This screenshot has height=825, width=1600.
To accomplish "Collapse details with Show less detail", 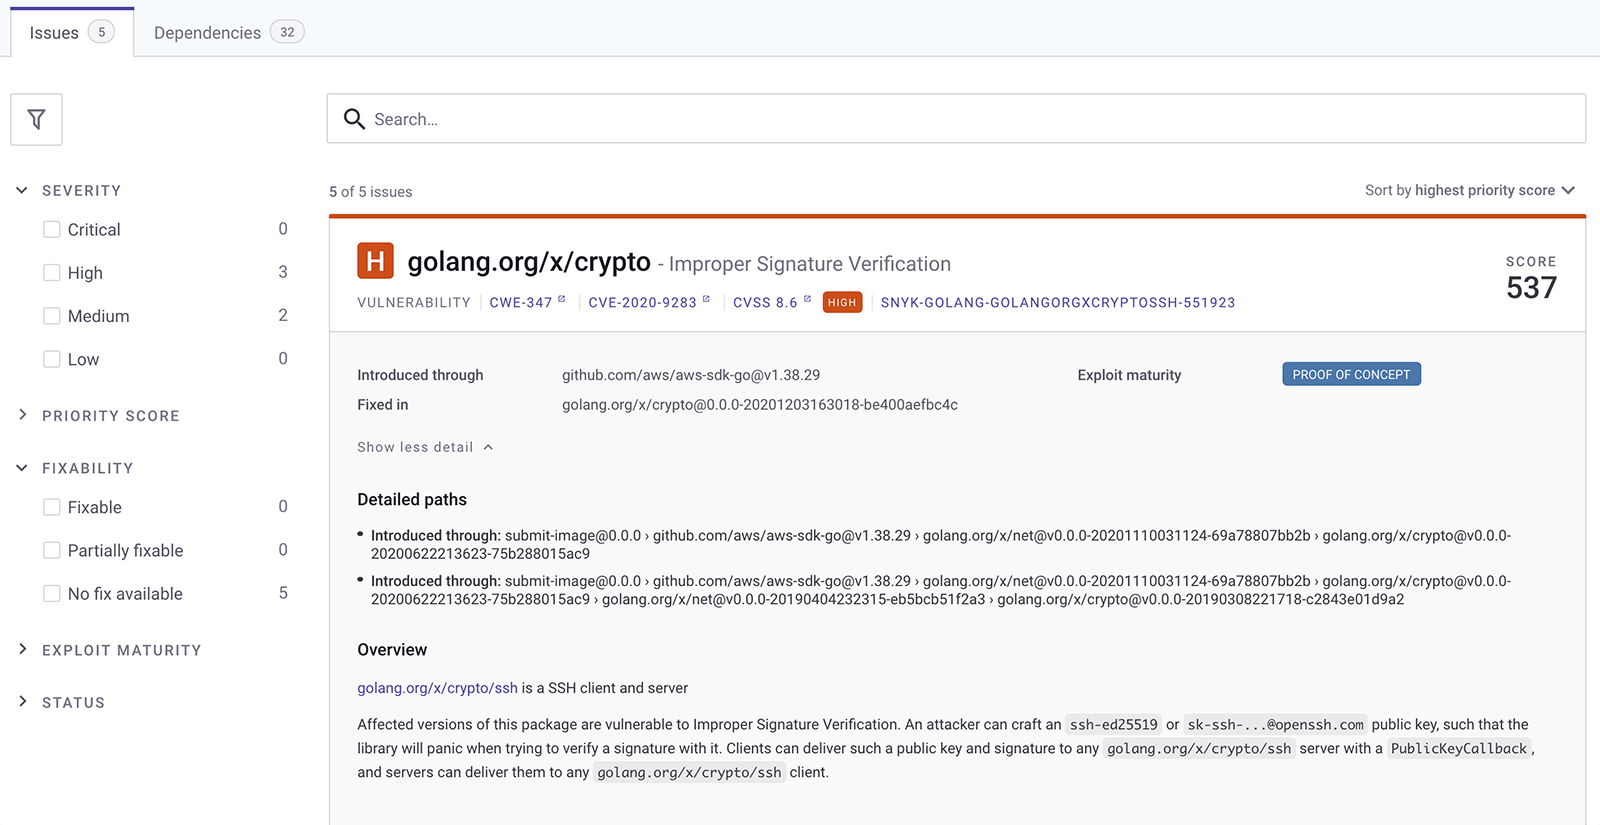I will pos(424,447).
